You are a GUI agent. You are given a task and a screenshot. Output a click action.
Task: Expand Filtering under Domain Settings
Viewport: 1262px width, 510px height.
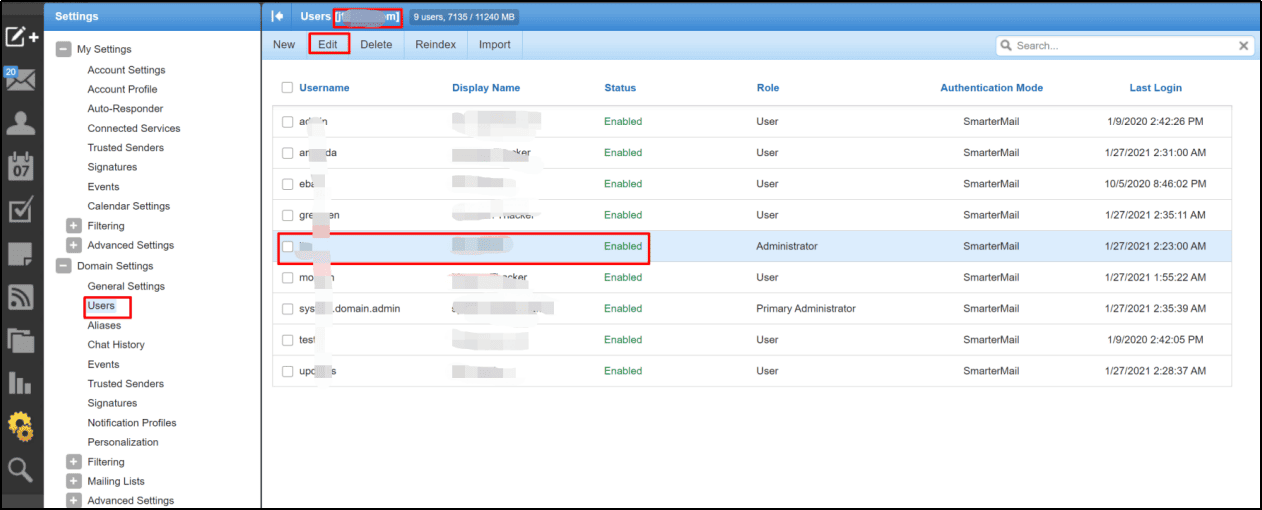pyautogui.click(x=73, y=462)
